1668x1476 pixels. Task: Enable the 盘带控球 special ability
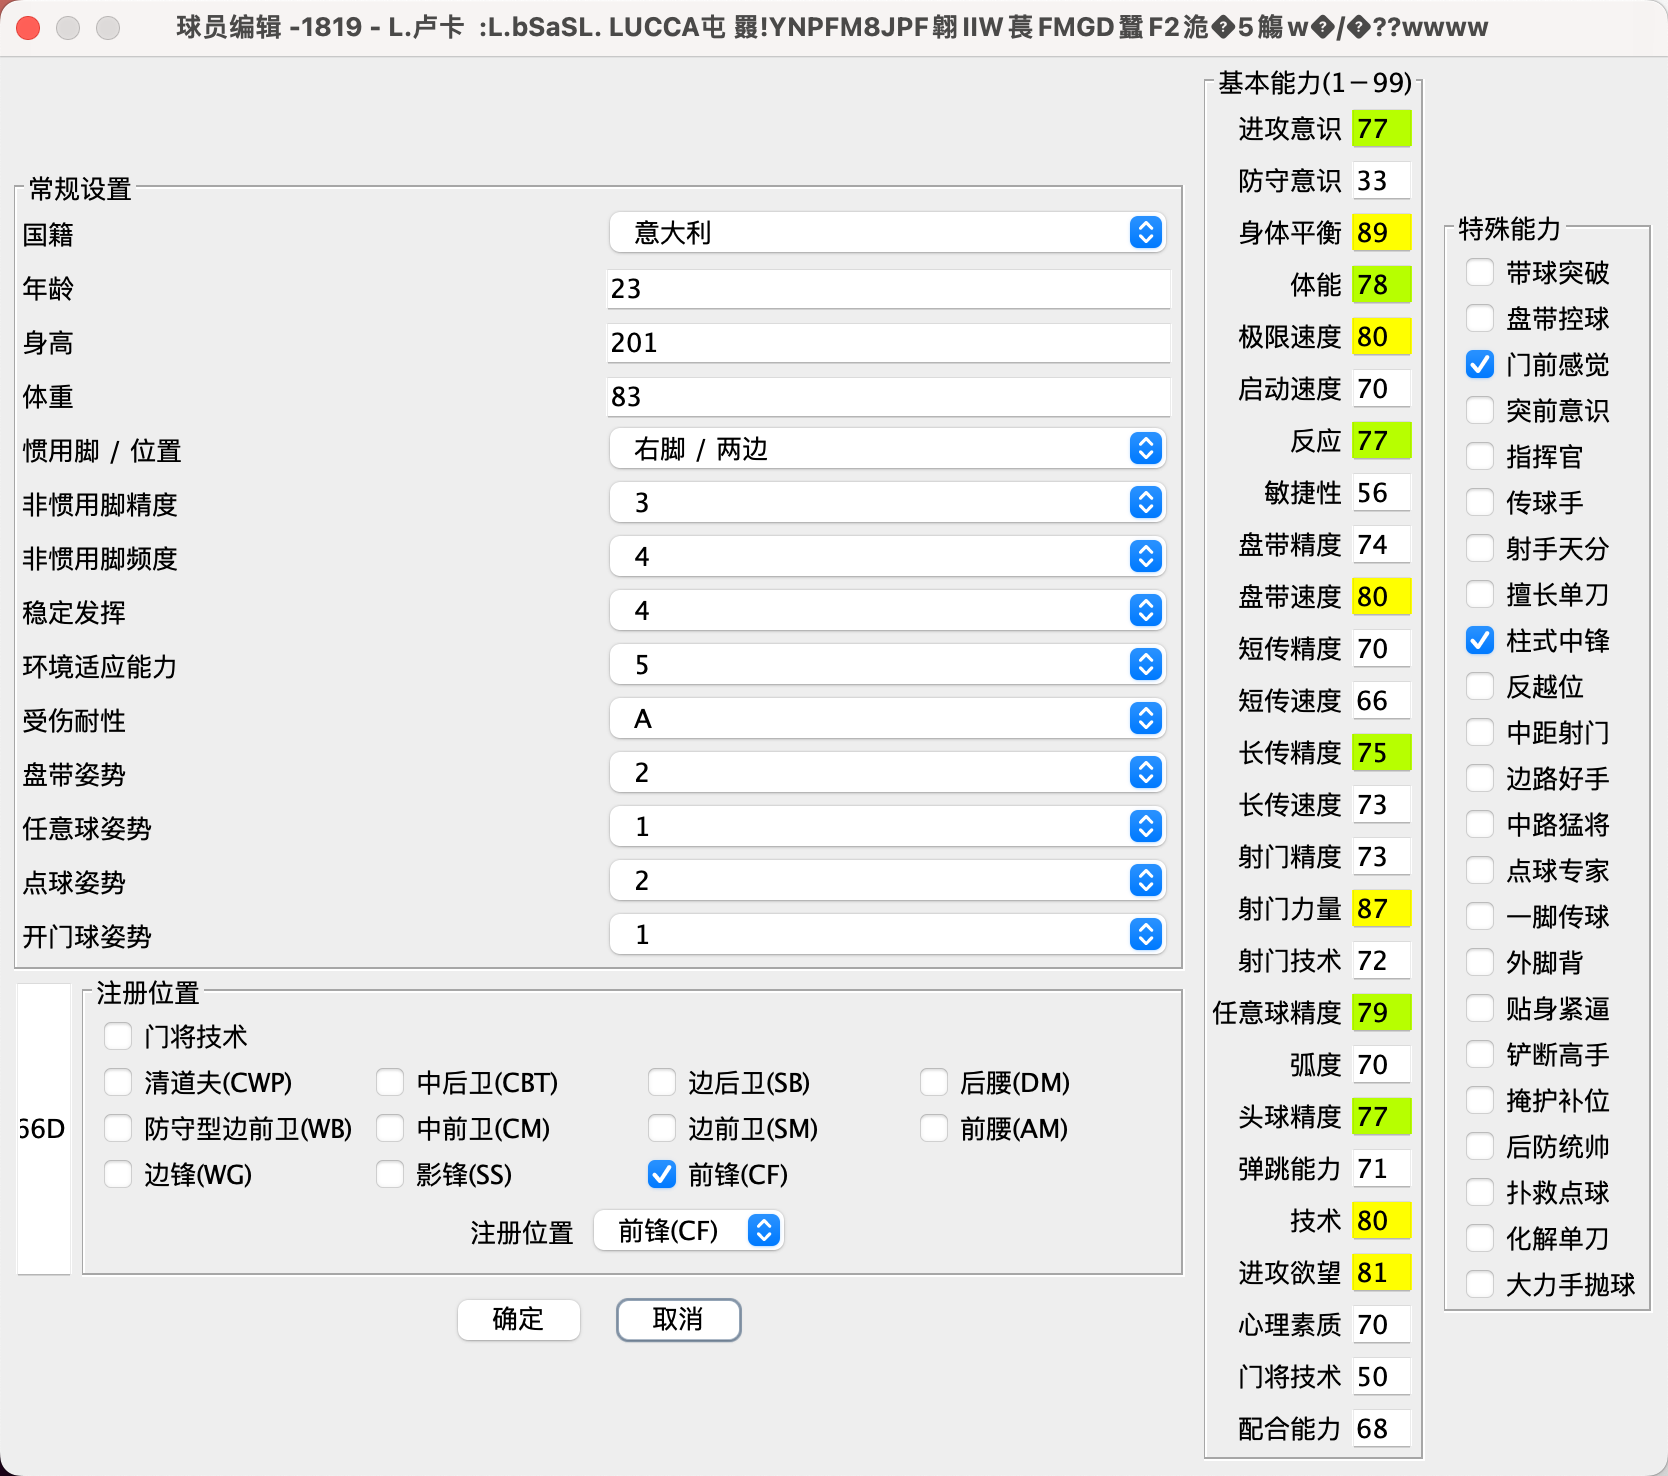coord(1480,318)
